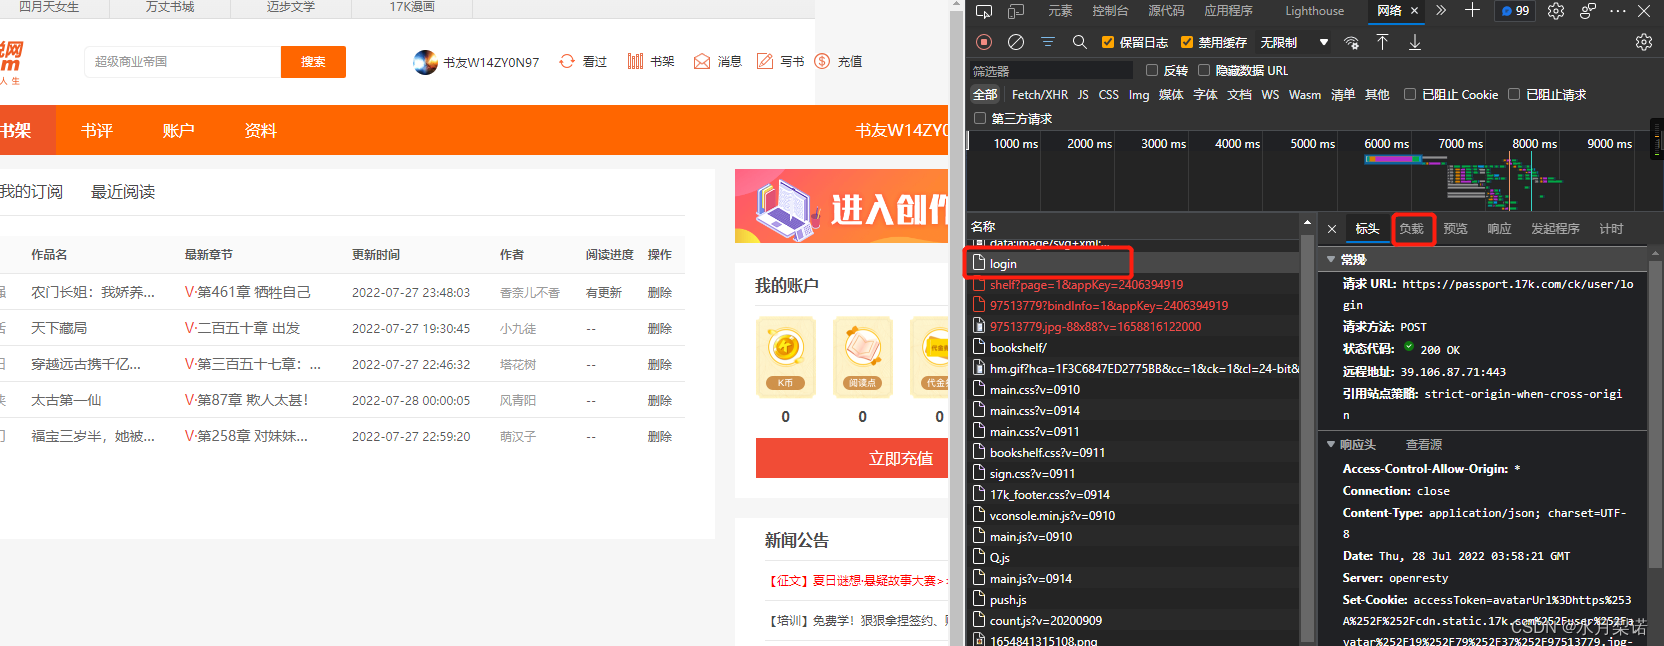The image size is (1664, 646).
Task: Click the import HAR upload arrow icon
Action: pyautogui.click(x=1382, y=42)
